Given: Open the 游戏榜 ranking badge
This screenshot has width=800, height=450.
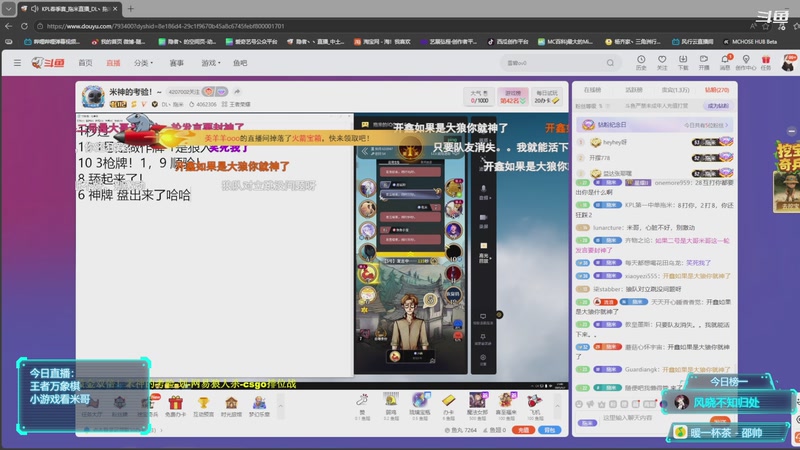Looking at the screenshot, I should click(513, 96).
